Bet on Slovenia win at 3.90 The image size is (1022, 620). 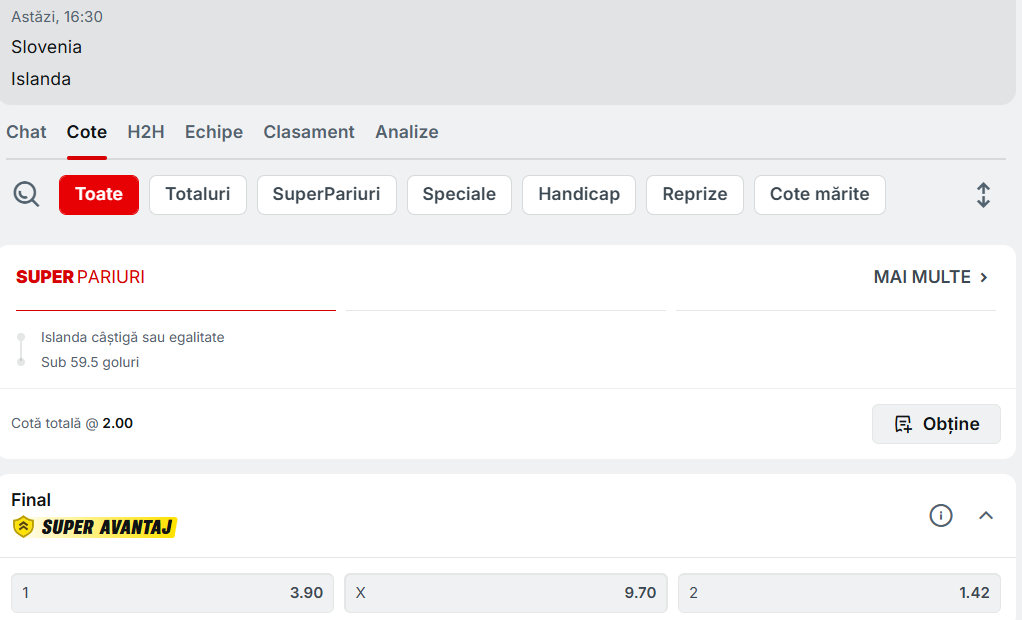[173, 593]
